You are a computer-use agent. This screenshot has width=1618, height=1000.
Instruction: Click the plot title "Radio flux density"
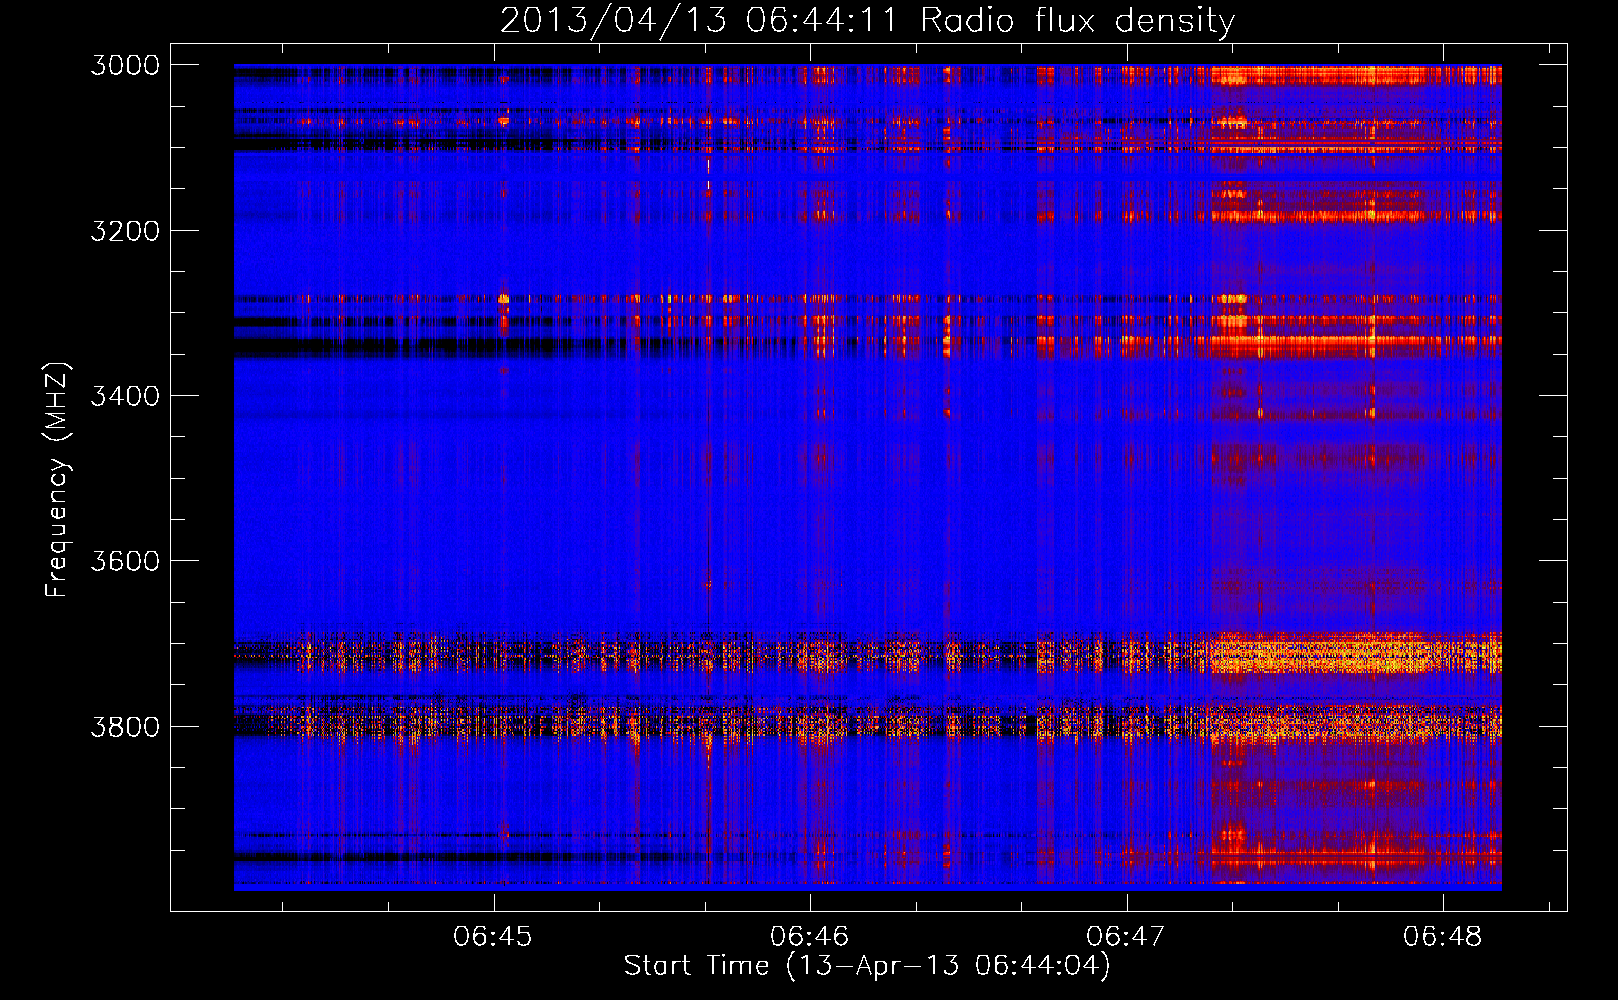click(x=1077, y=20)
